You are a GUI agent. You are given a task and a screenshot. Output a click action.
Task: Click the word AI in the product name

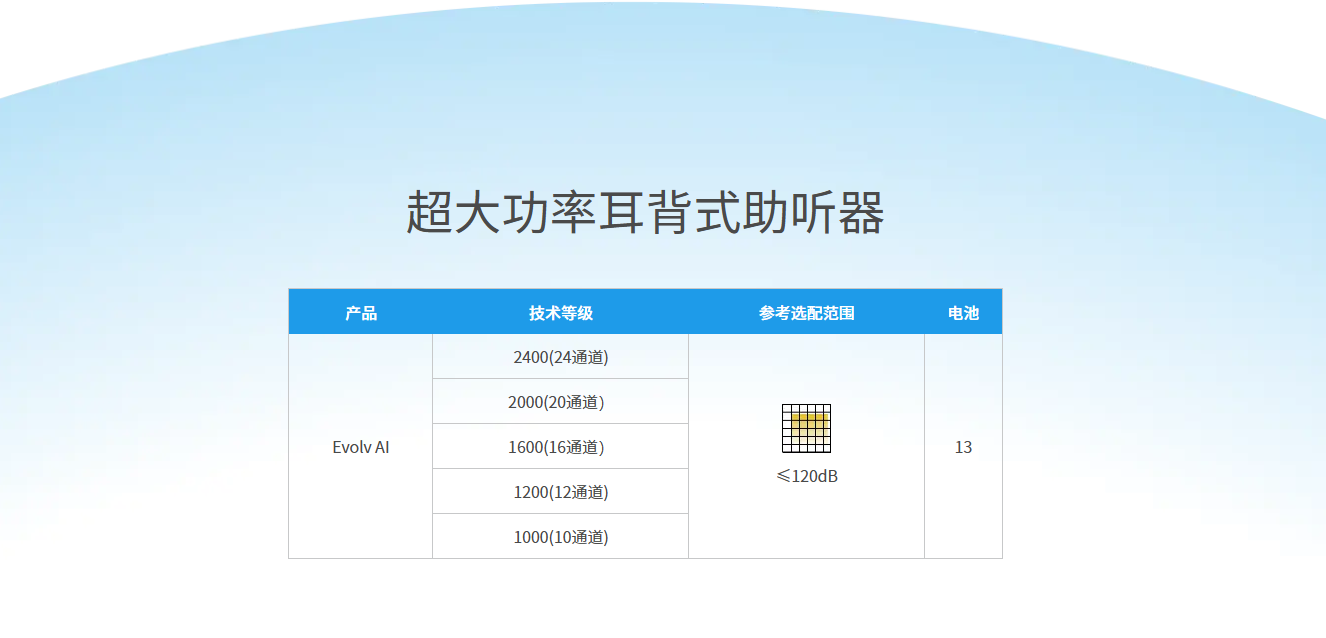(x=380, y=447)
